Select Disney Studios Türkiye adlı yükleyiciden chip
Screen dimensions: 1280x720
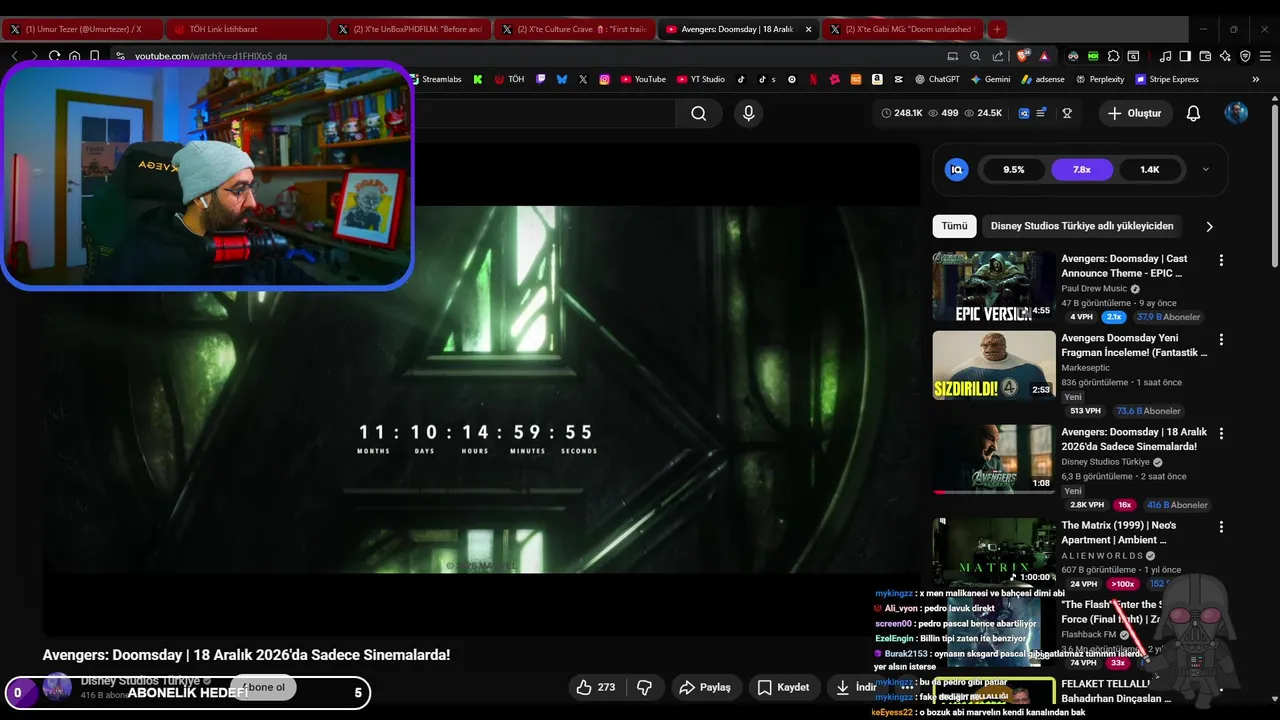point(1082,226)
